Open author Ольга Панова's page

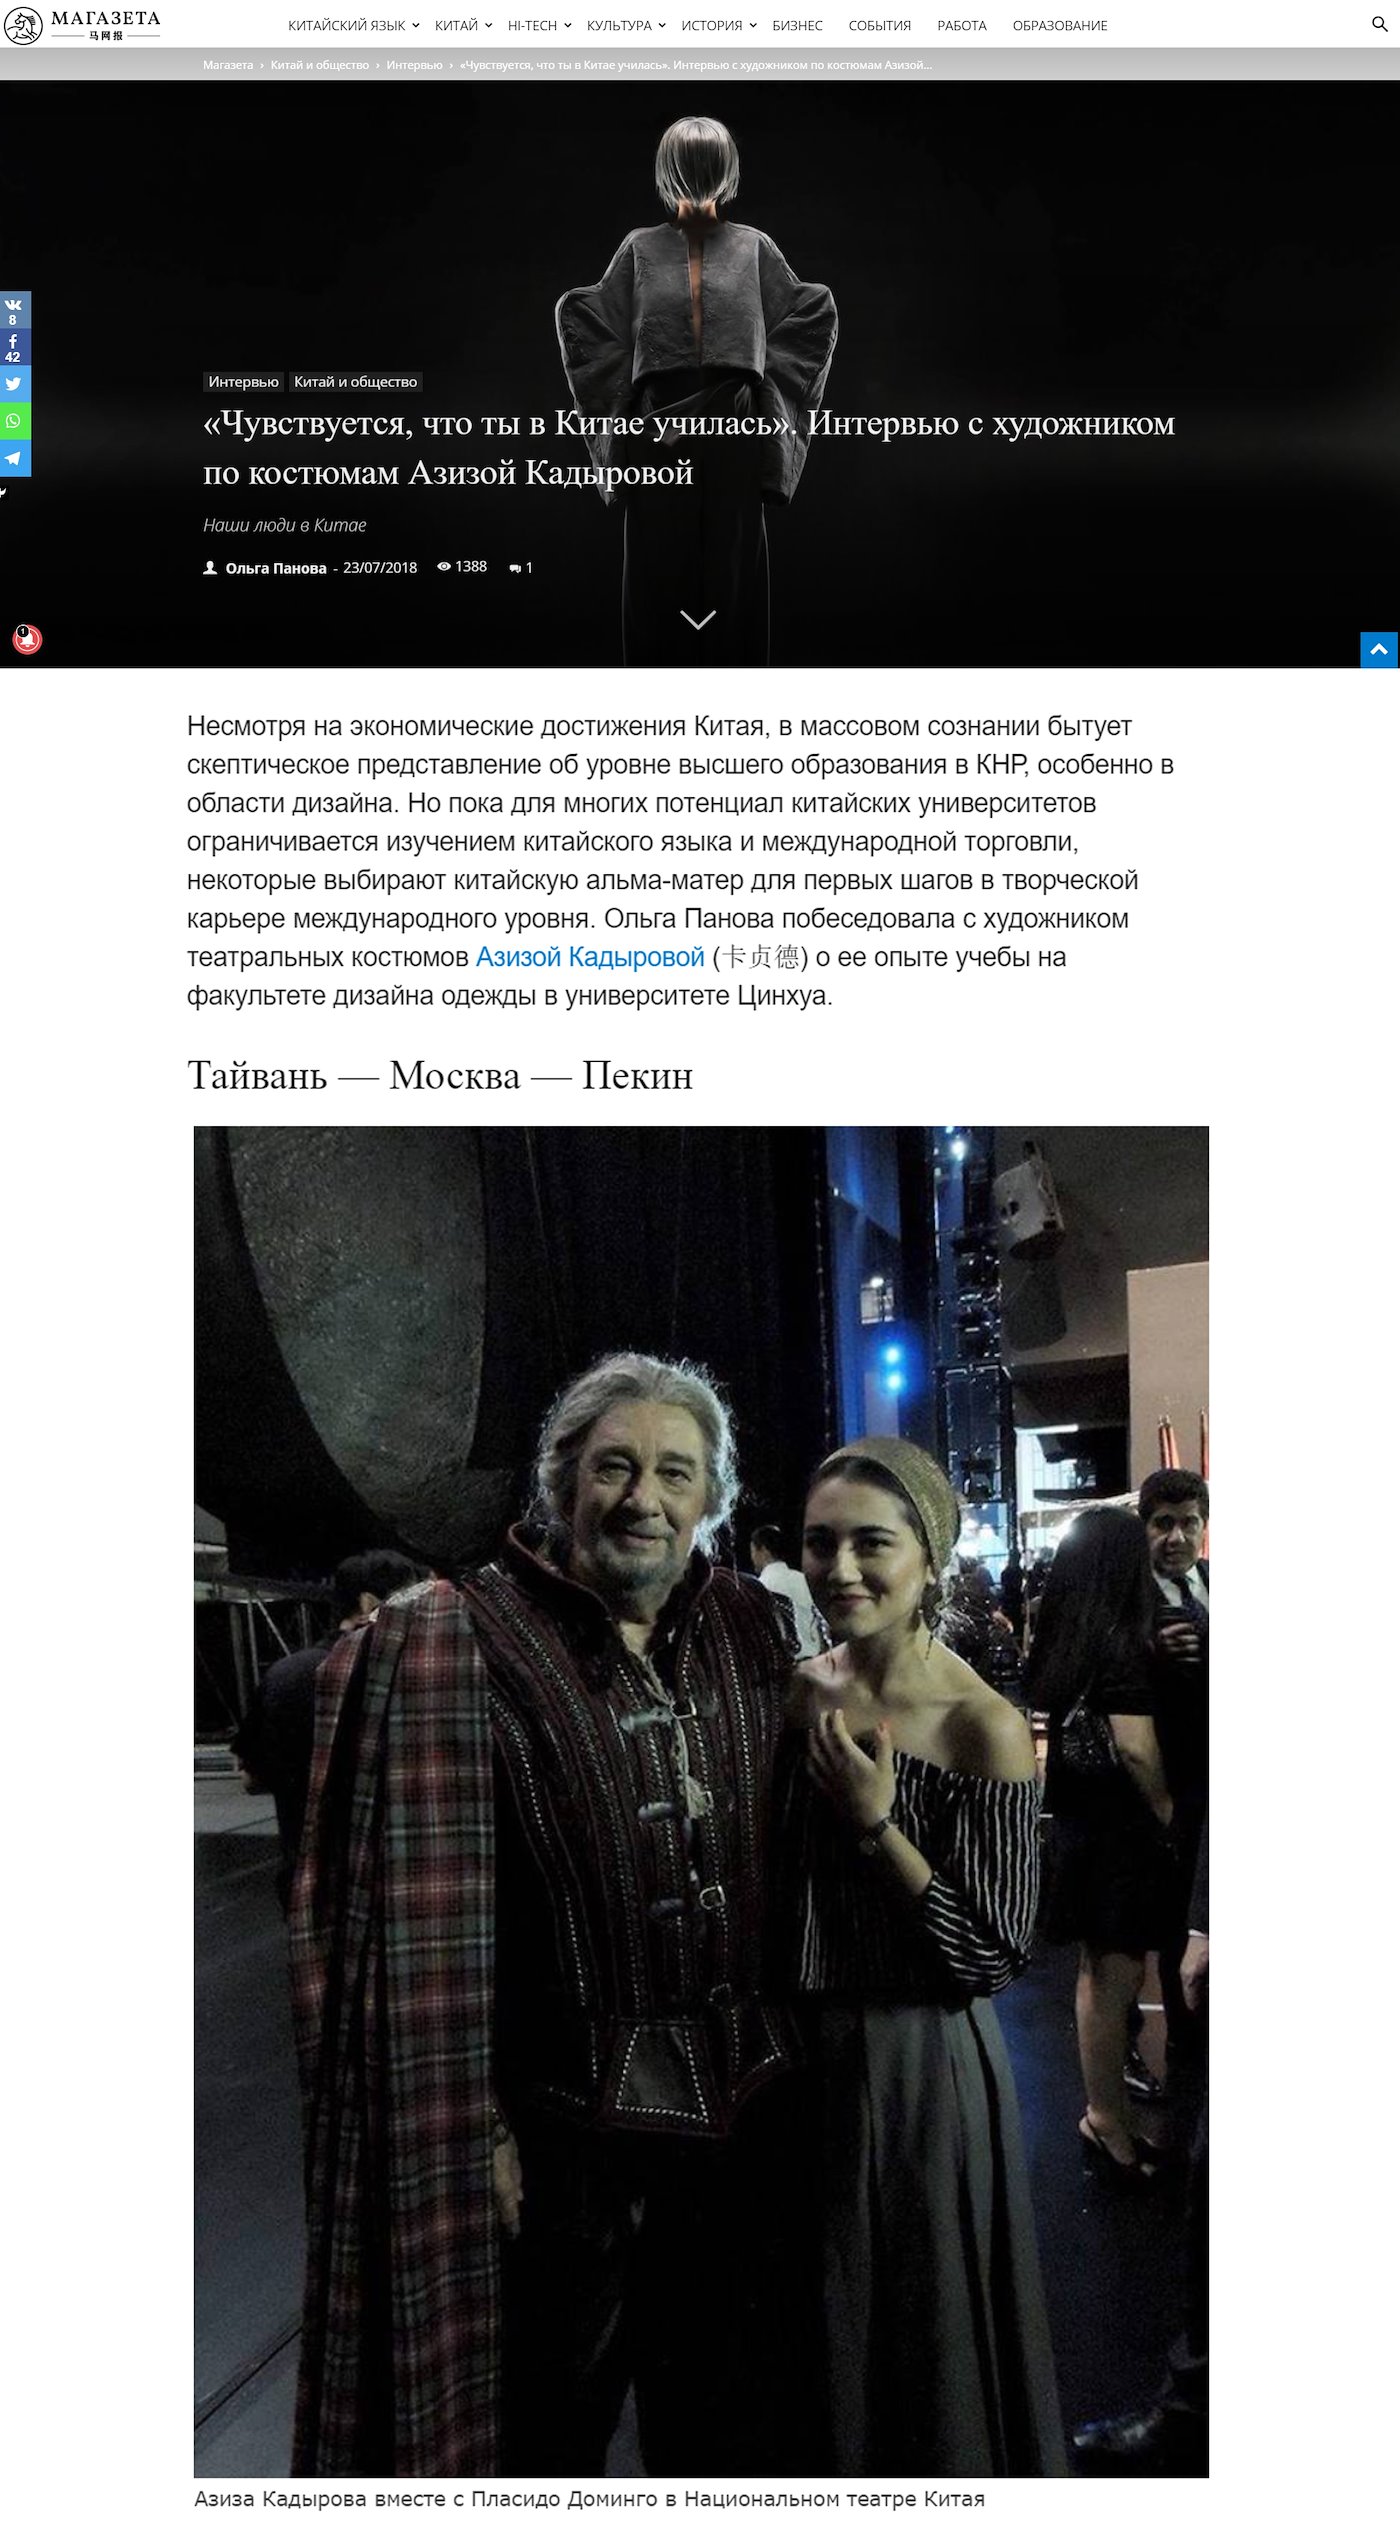pos(276,568)
